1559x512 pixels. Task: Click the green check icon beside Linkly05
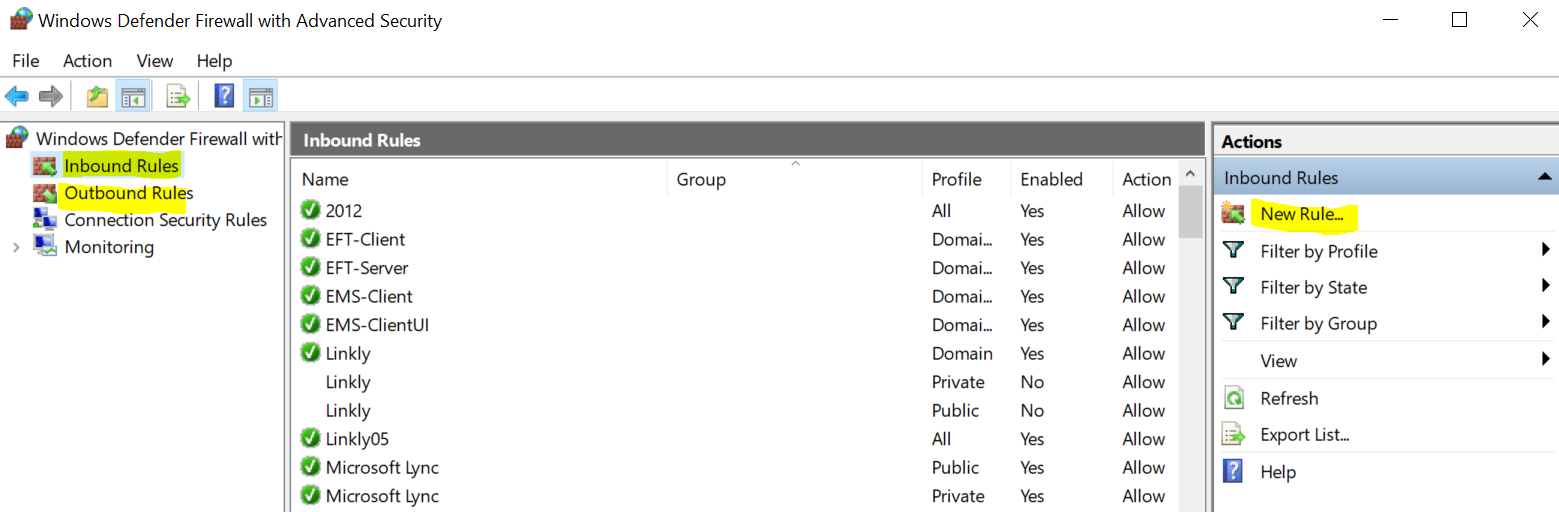[310, 438]
